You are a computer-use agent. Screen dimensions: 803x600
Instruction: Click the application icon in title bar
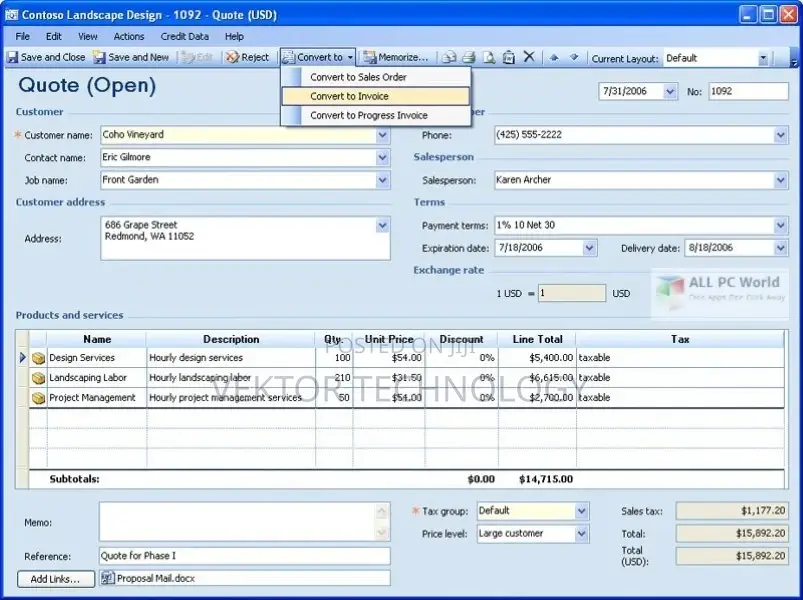click(11, 14)
